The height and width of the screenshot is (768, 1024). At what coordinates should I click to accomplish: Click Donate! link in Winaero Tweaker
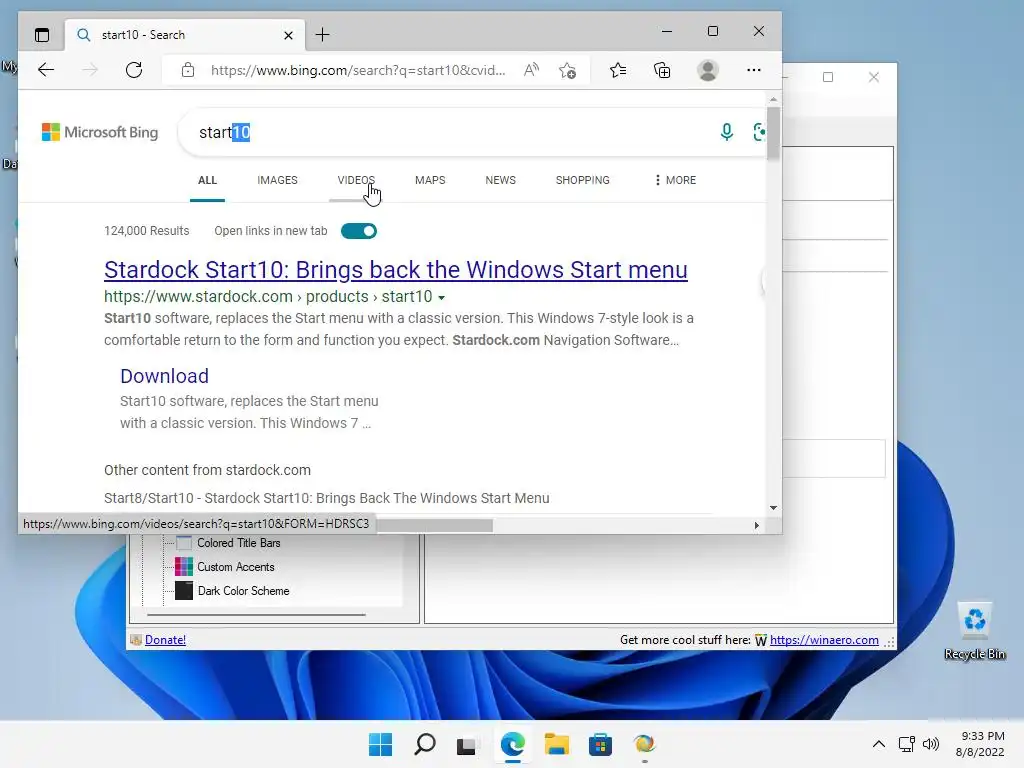165,640
